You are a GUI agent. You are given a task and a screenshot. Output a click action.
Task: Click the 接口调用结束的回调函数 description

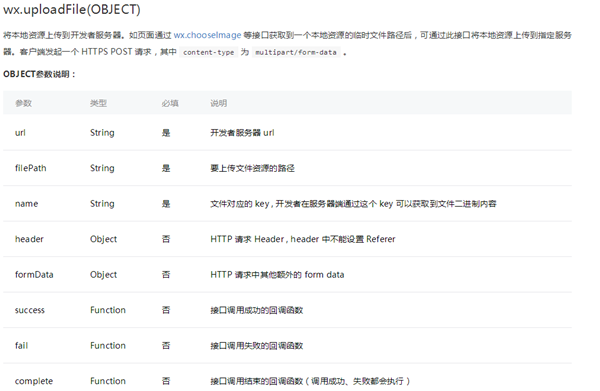310,381
